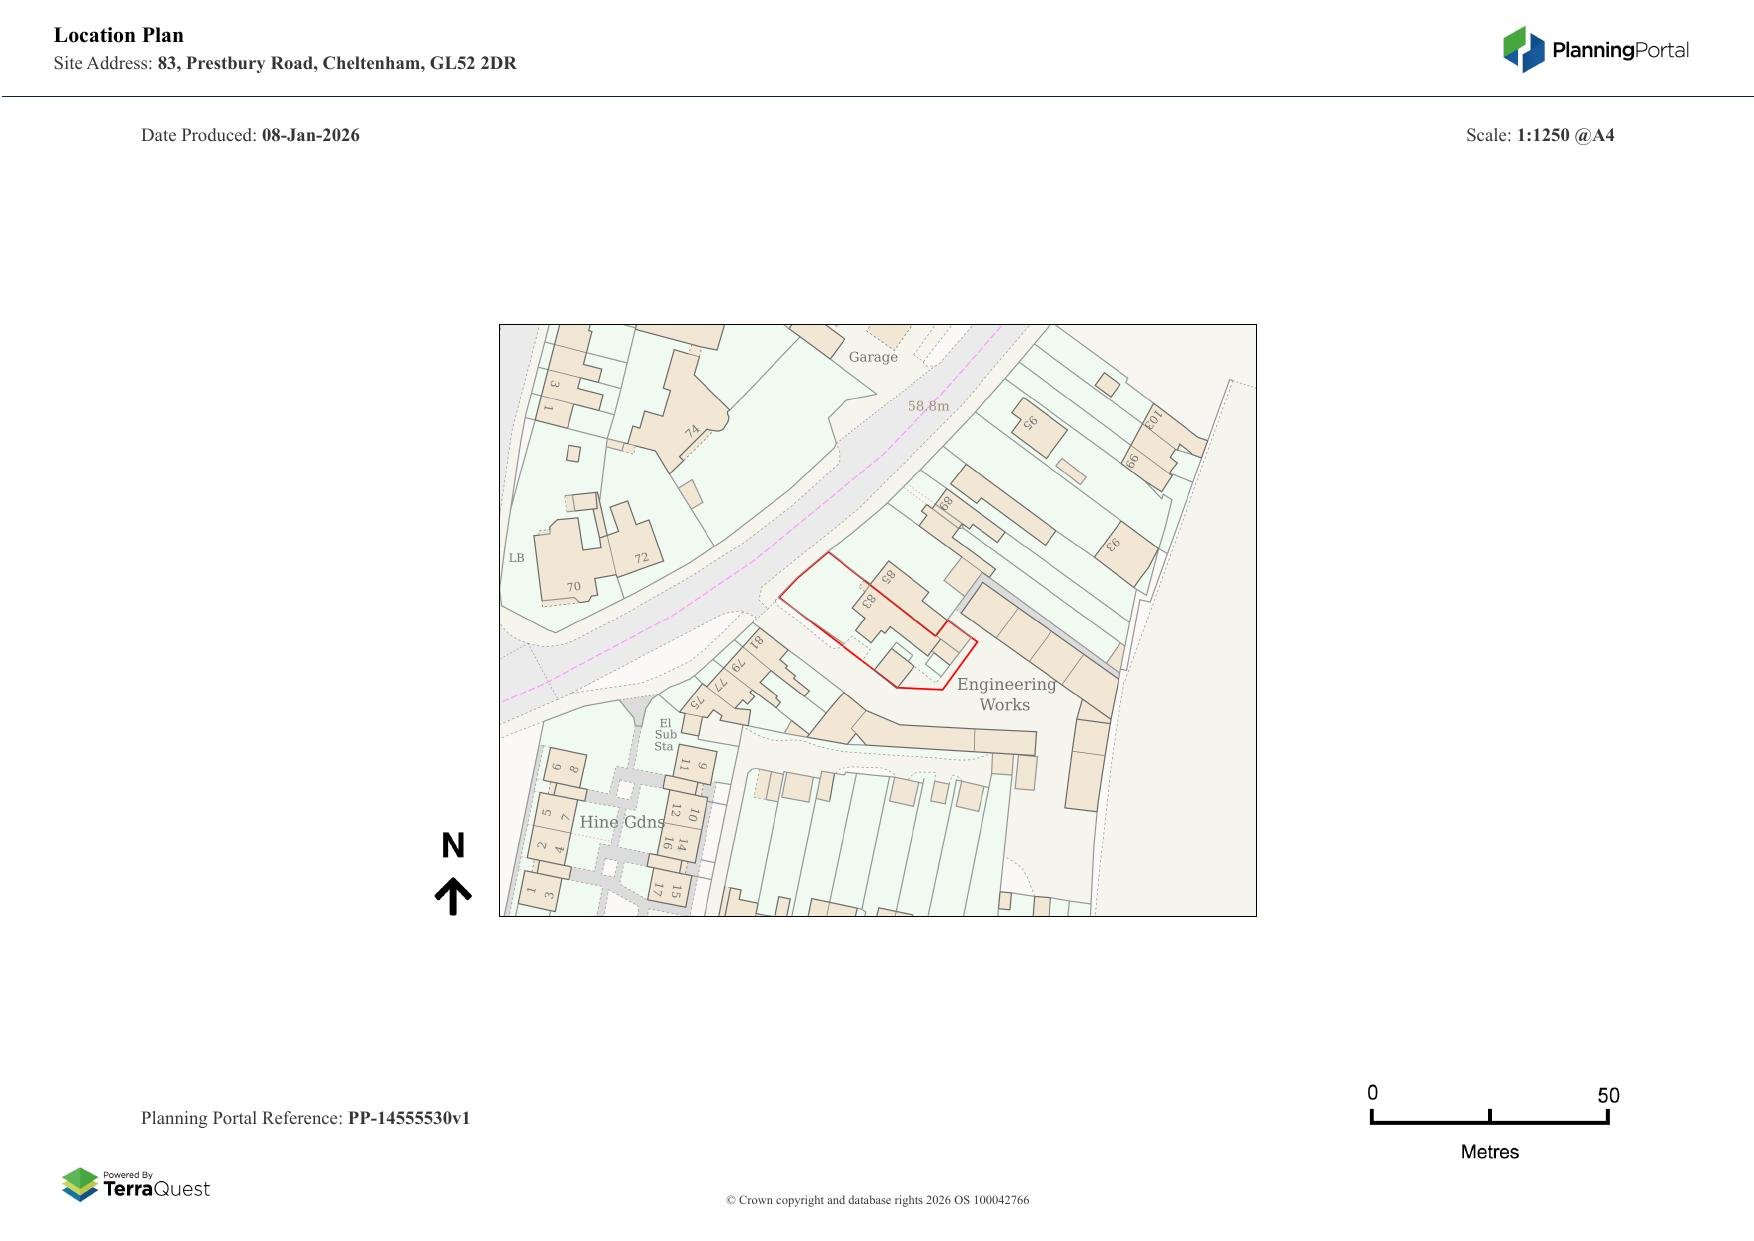Click building number 93 on map
The height and width of the screenshot is (1241, 1754).
pos(1113,546)
